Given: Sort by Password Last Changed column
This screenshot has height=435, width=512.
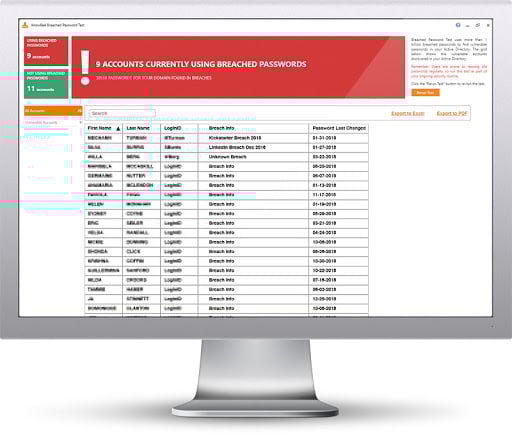Looking at the screenshot, I should click(x=339, y=128).
